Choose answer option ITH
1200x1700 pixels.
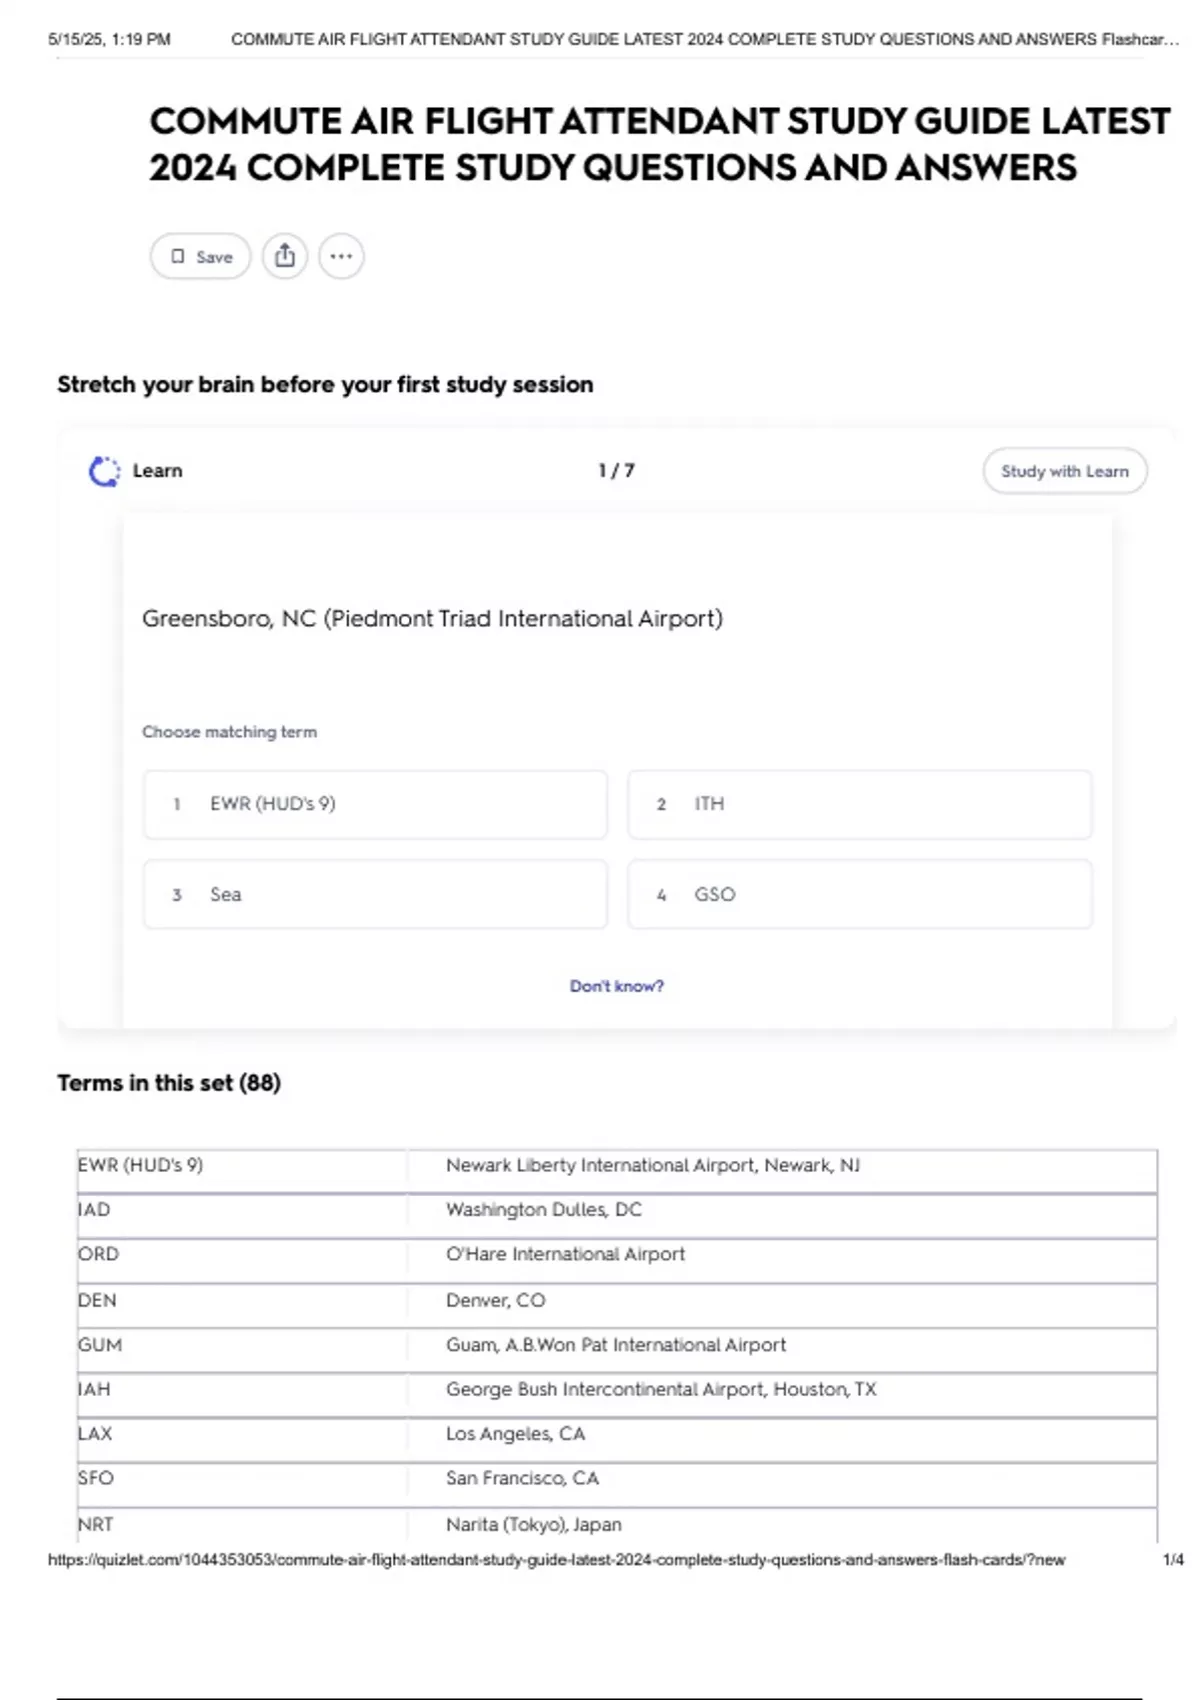859,804
